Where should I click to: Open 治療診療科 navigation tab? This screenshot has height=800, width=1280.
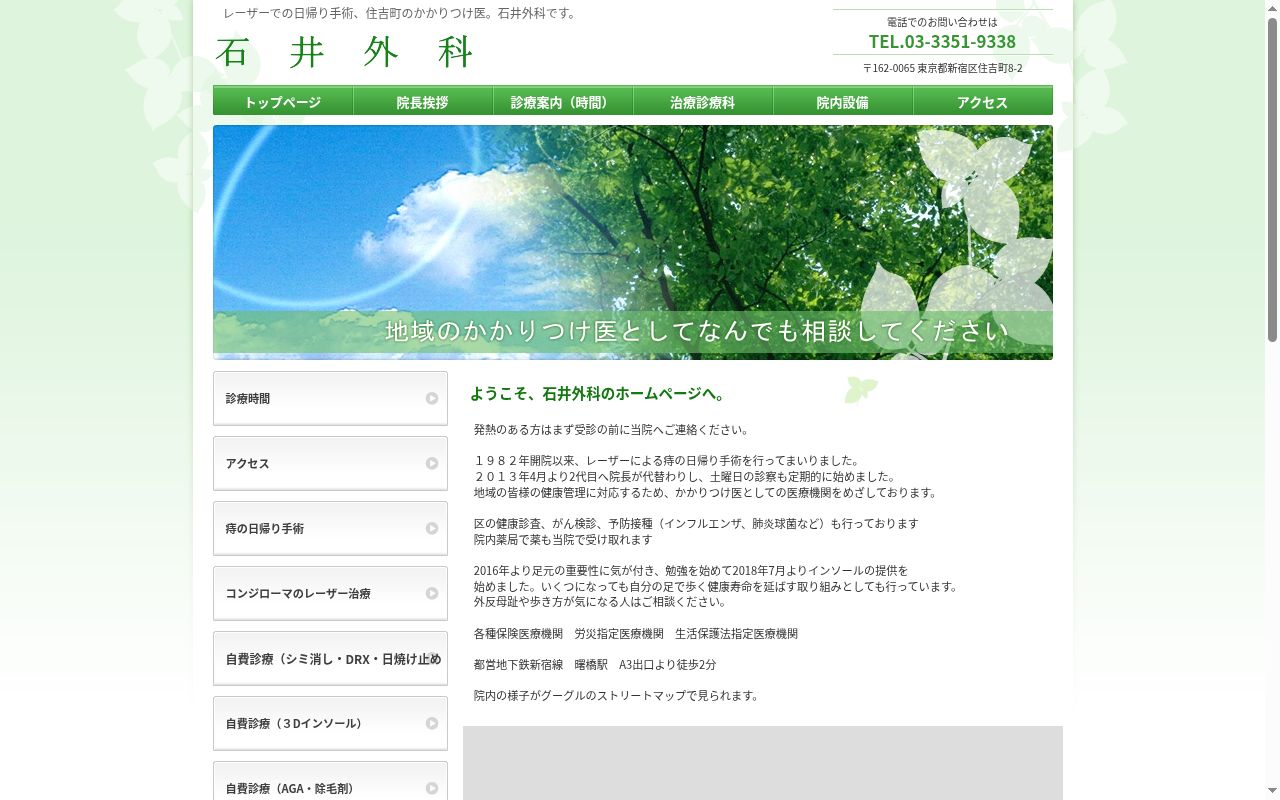(703, 101)
